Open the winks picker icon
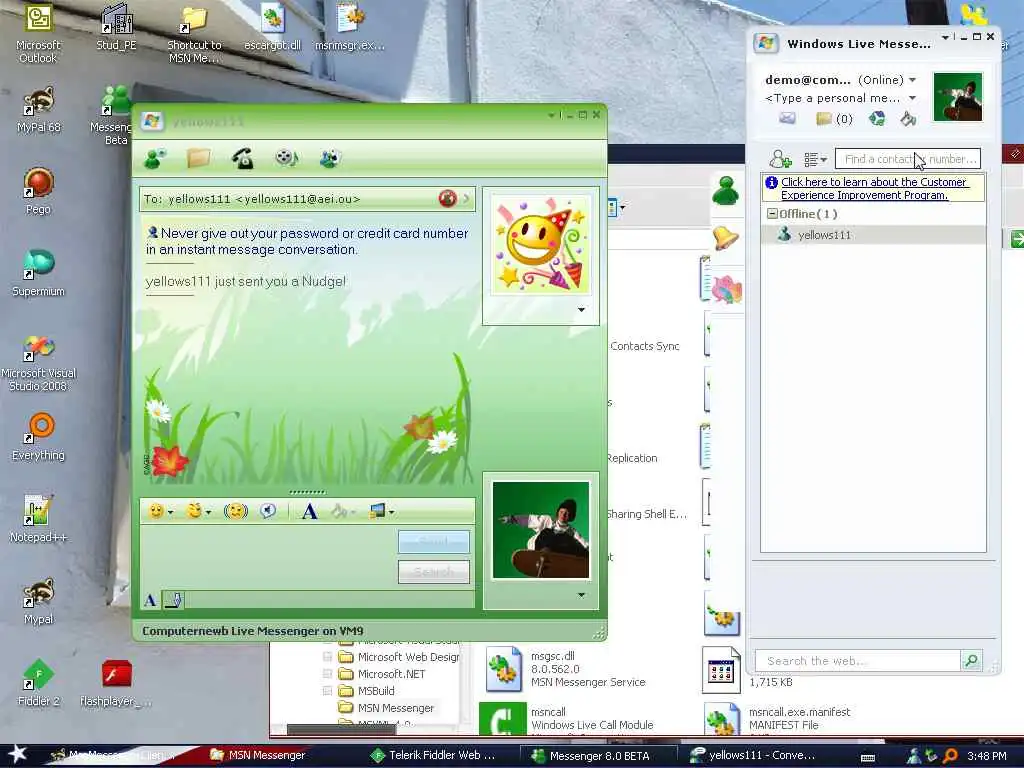The image size is (1024, 768). 194,511
